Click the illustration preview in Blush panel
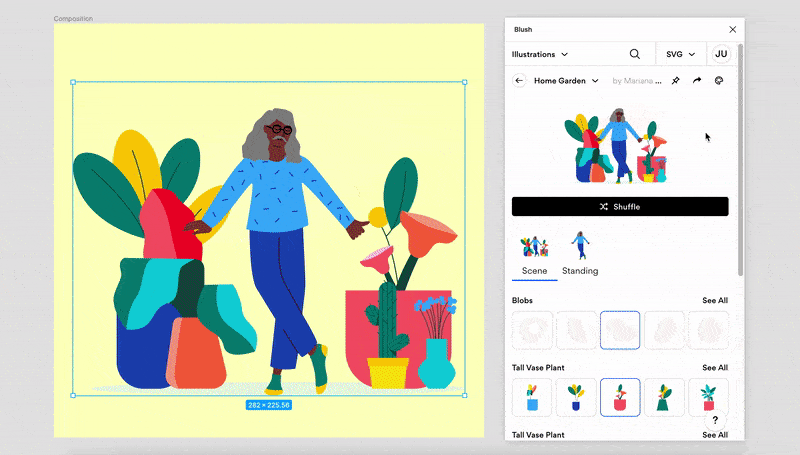The height and width of the screenshot is (455, 800). (x=616, y=146)
